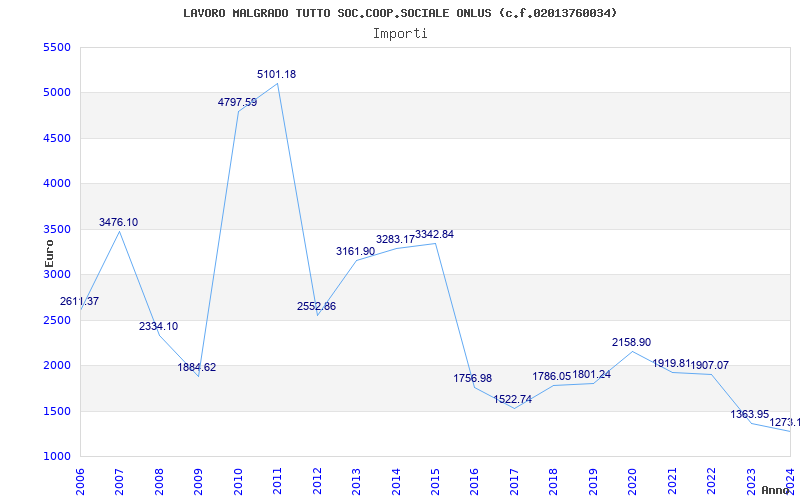
Task: Click the 2000 y-axis tick
Action: pos(57,366)
